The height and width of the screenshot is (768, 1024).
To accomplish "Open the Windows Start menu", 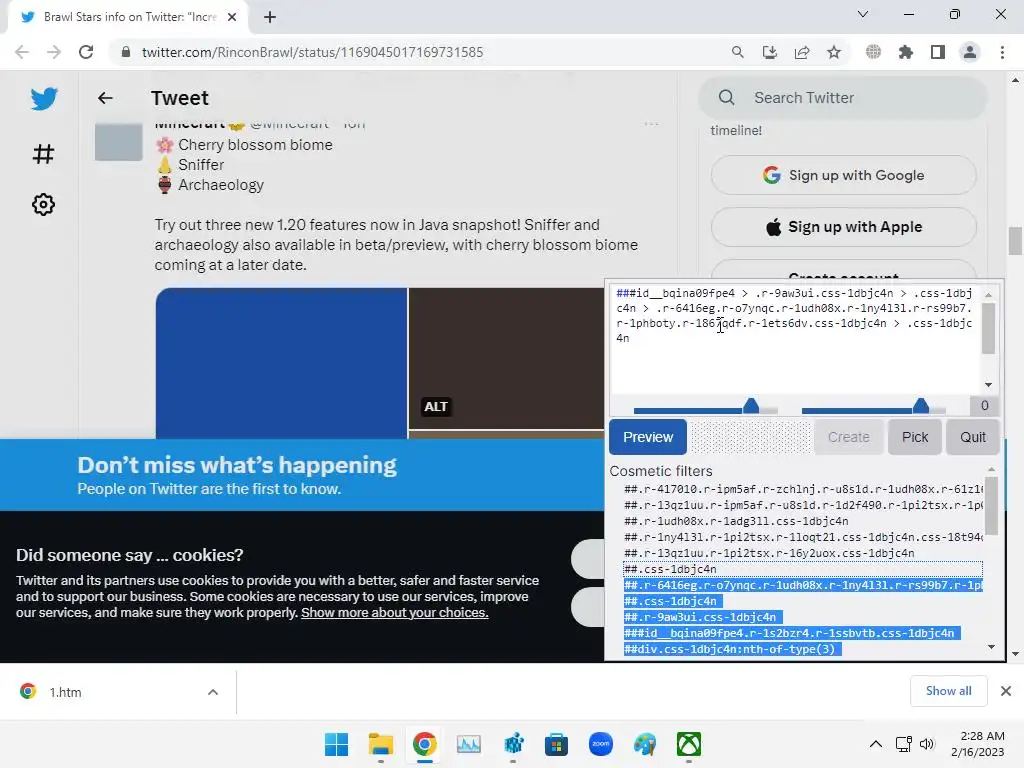I will point(336,744).
